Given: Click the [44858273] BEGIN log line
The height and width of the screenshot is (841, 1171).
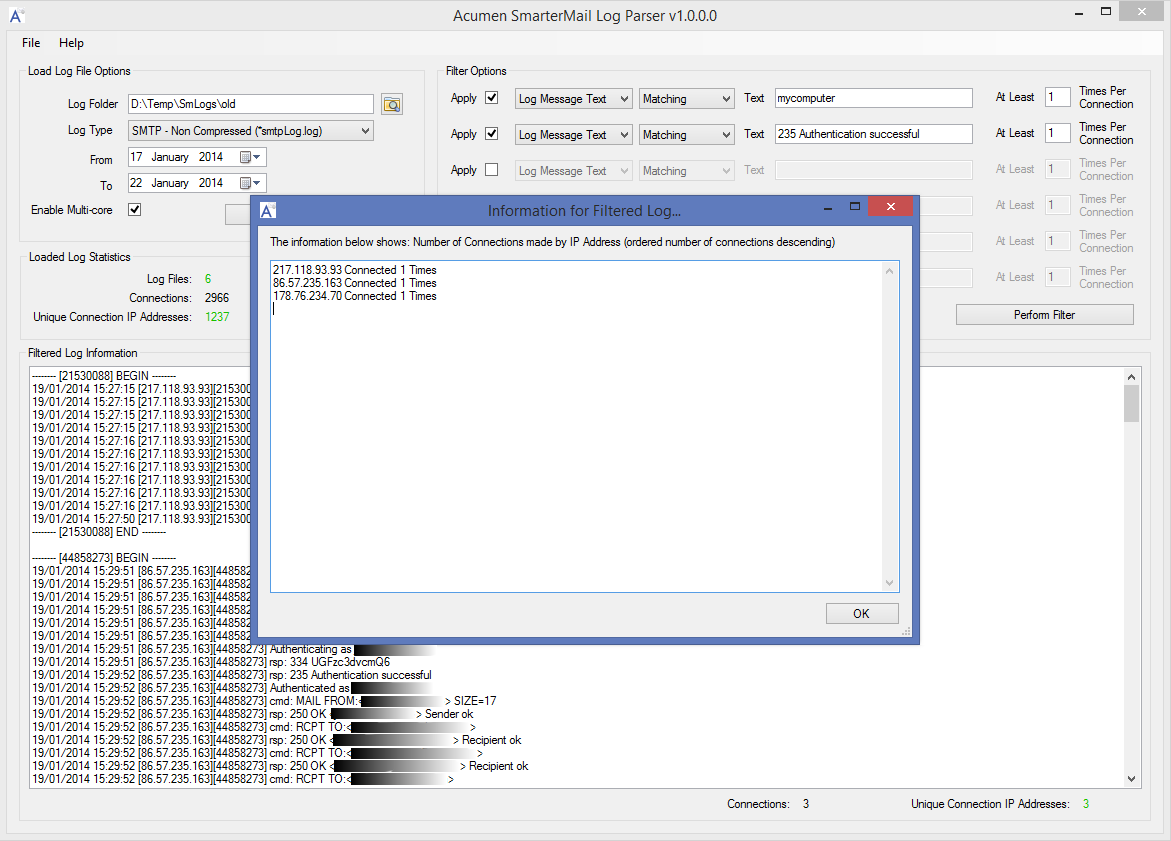Looking at the screenshot, I should click(104, 558).
